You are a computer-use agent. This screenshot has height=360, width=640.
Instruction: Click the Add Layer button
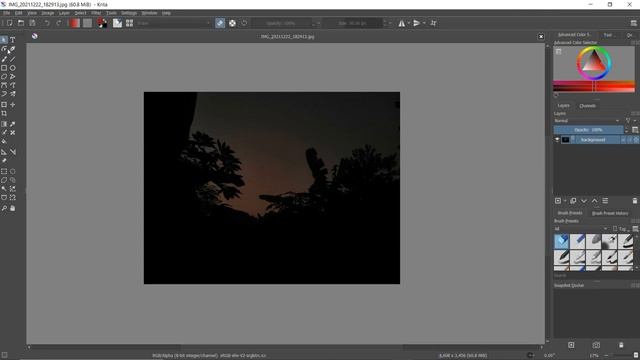coord(558,201)
